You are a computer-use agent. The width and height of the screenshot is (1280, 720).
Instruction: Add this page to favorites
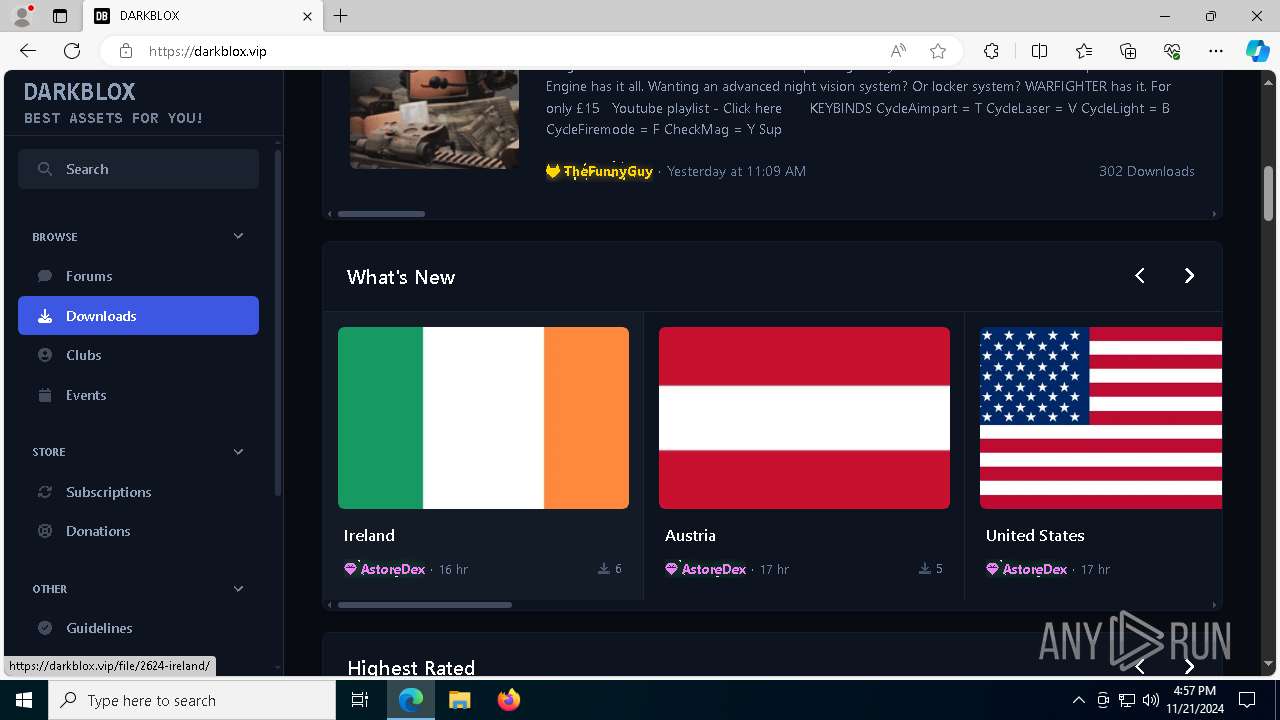tap(938, 51)
